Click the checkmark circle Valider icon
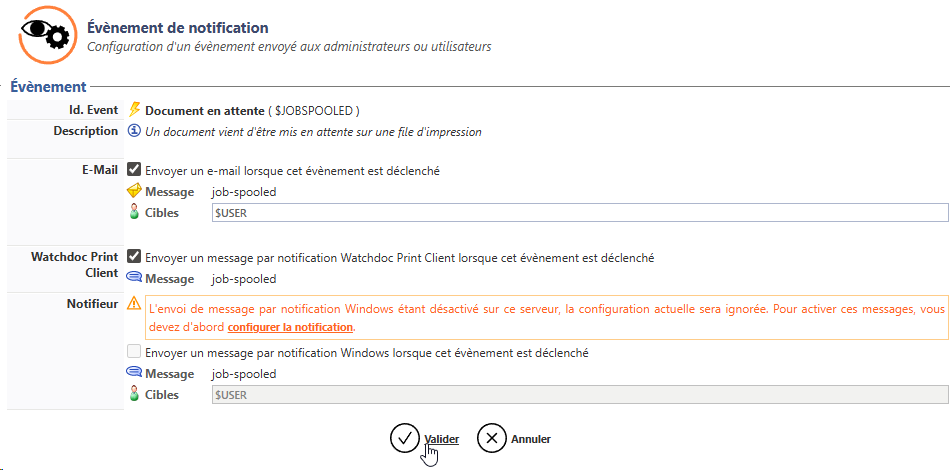950x470 pixels. (x=404, y=438)
